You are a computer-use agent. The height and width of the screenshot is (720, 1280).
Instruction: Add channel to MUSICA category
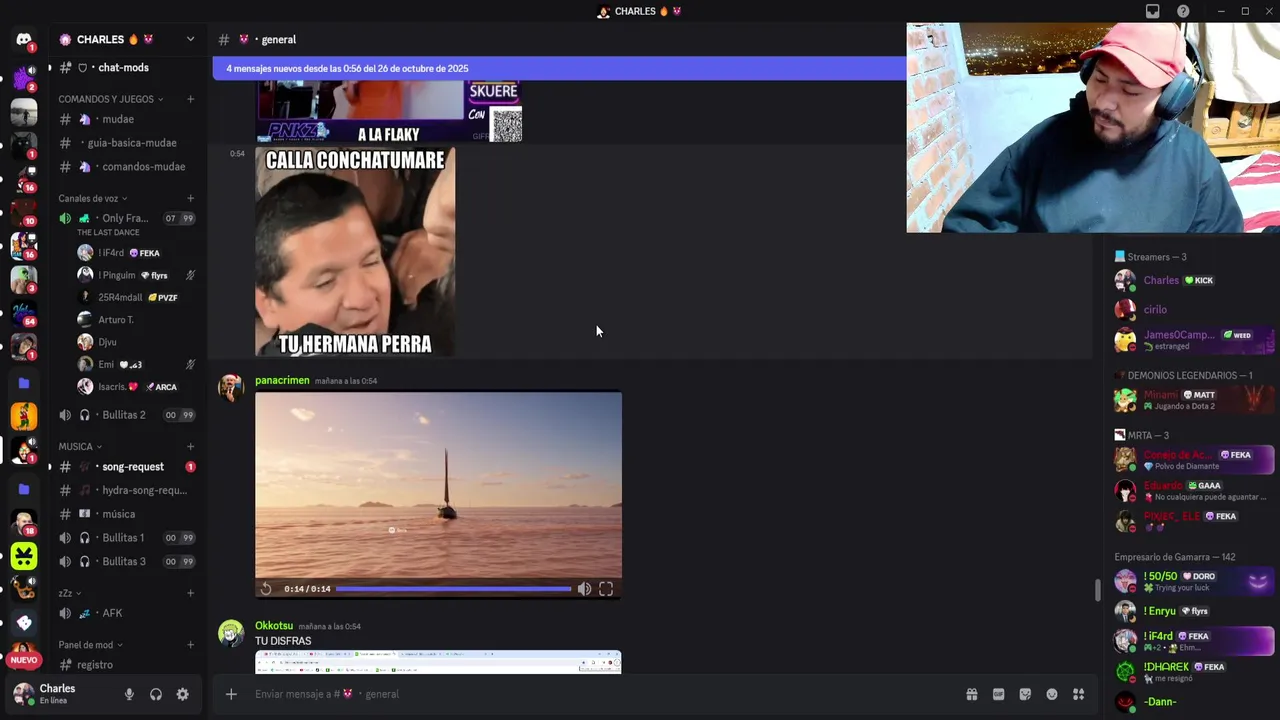(190, 446)
